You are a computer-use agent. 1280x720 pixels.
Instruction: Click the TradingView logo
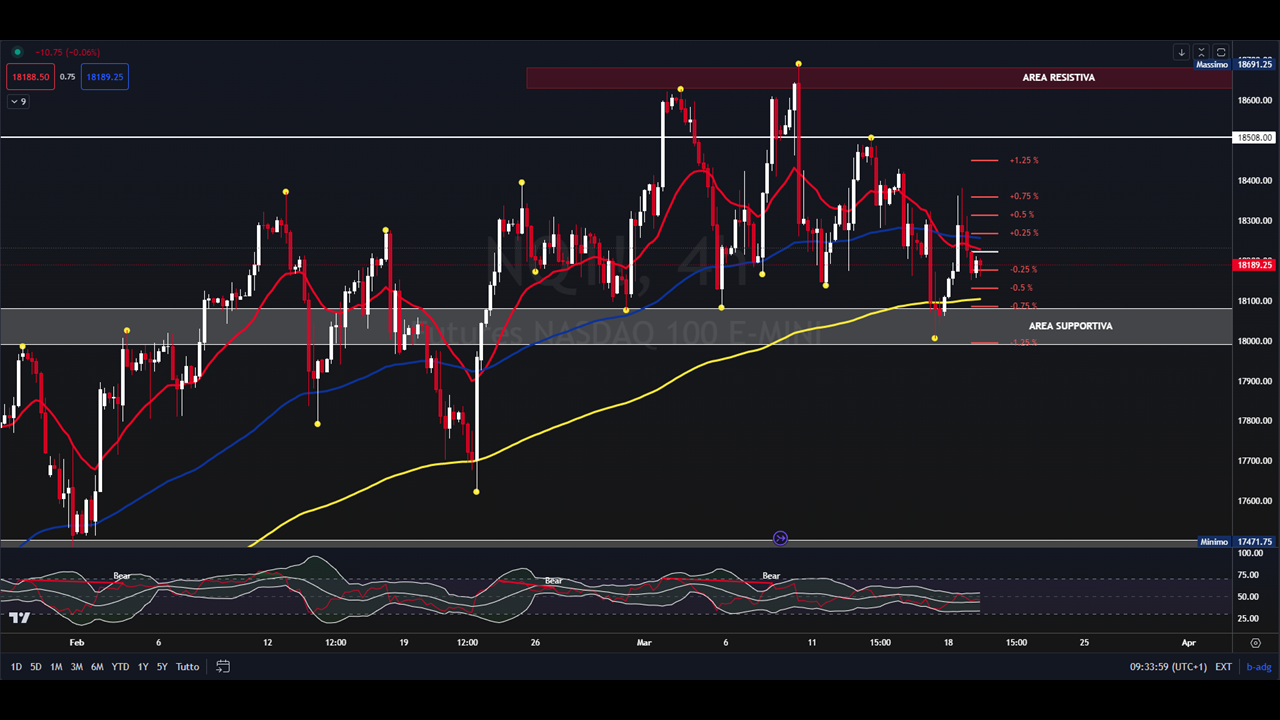[19, 617]
